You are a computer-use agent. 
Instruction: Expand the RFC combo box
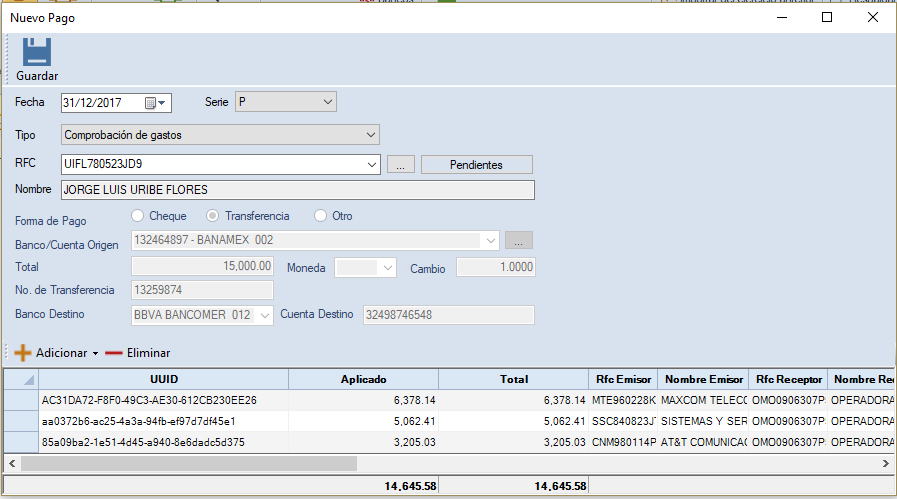[372, 165]
